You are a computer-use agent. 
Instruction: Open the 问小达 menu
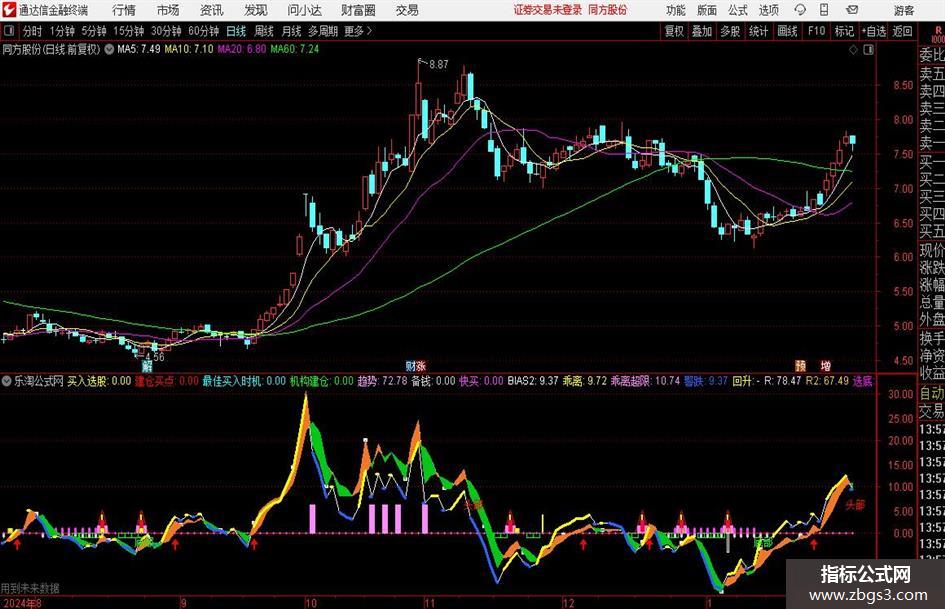[x=304, y=10]
